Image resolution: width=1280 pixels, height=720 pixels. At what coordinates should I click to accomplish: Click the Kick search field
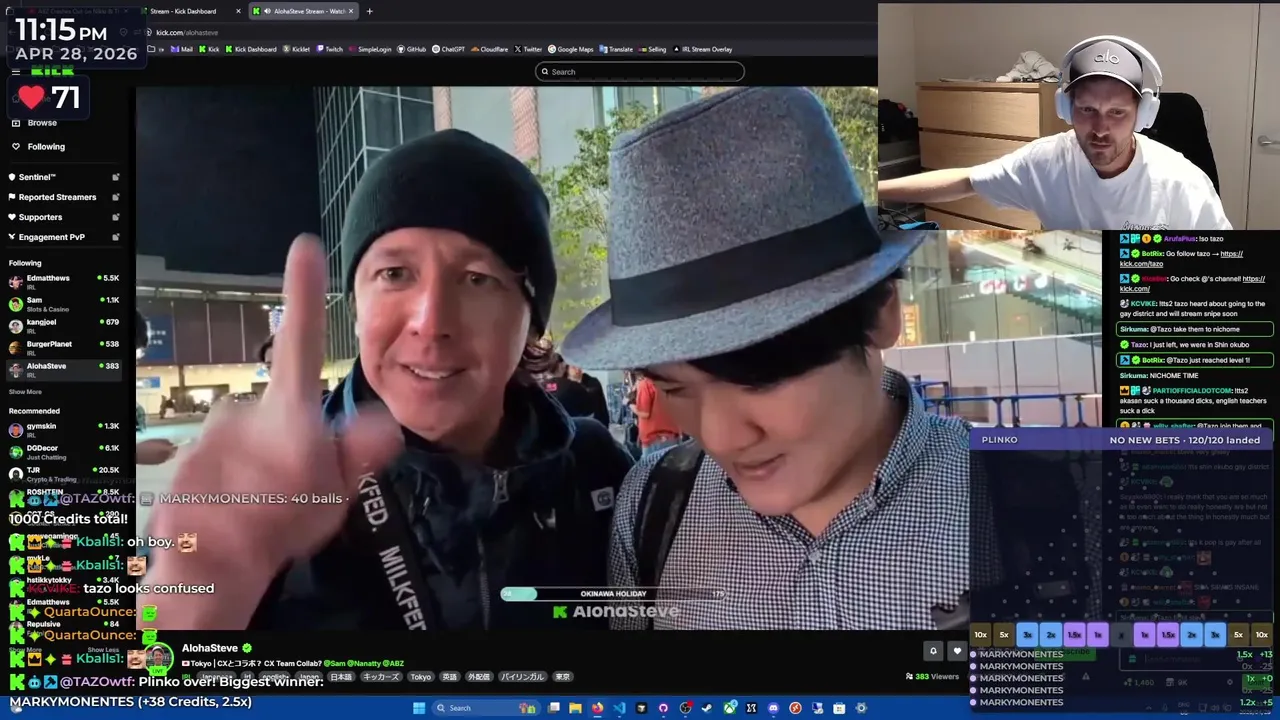pyautogui.click(x=640, y=71)
